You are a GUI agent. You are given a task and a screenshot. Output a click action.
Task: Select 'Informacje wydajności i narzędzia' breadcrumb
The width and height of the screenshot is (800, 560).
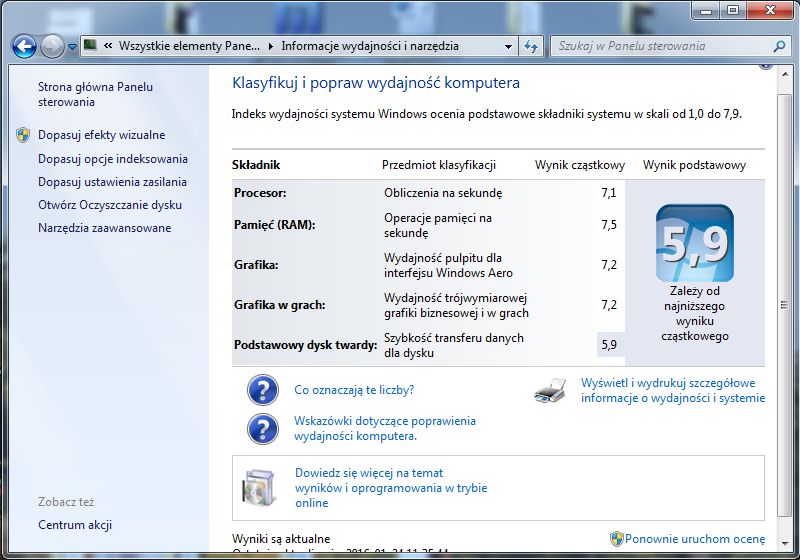[x=370, y=46]
